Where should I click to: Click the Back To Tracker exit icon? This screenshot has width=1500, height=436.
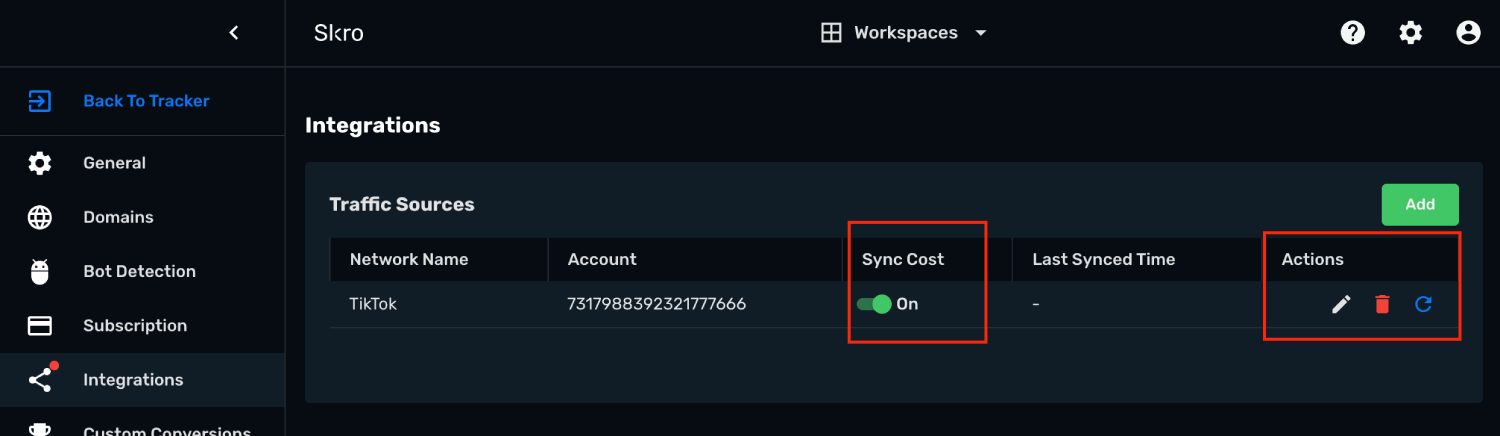[x=40, y=101]
